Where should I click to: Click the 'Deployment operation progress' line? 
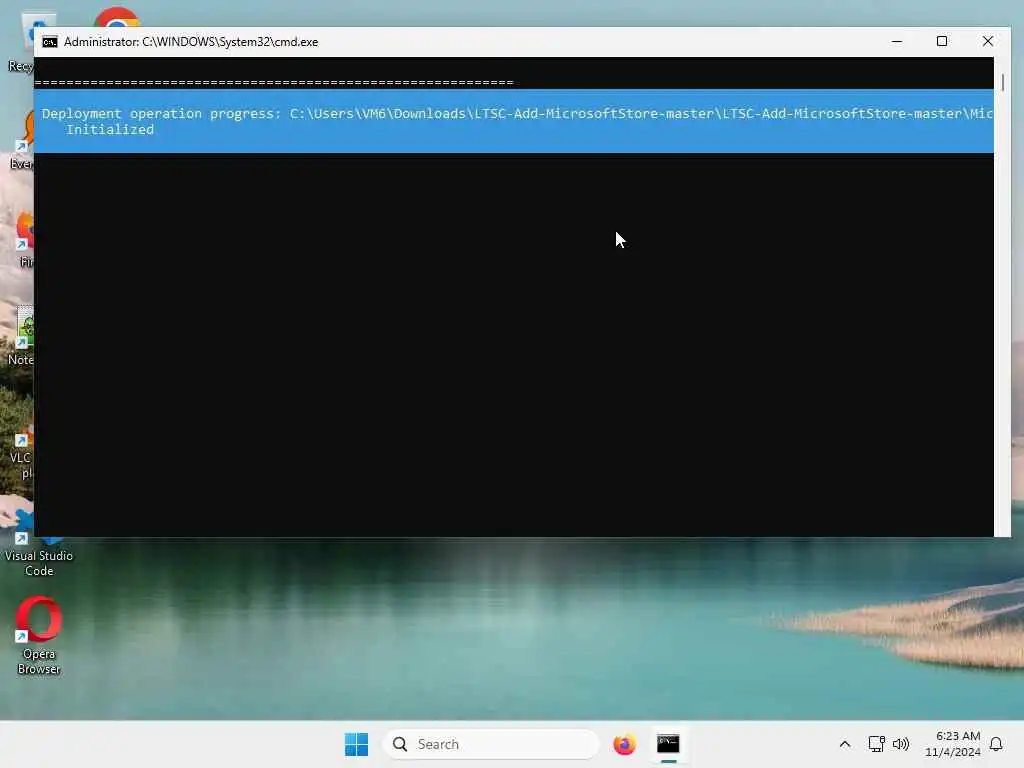pyautogui.click(x=517, y=114)
